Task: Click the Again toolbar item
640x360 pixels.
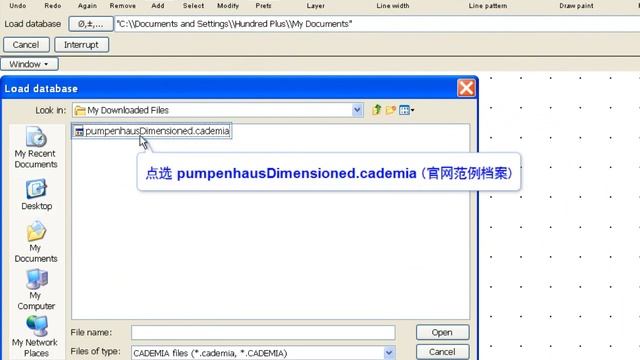Action: pos(87,6)
